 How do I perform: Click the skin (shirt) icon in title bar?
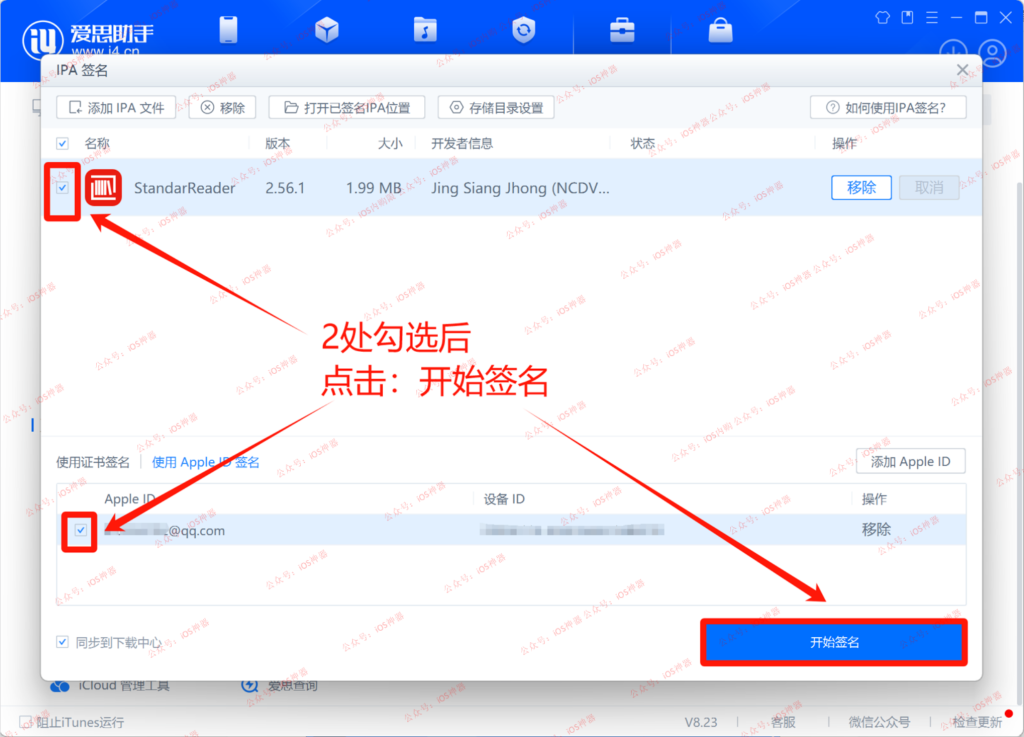(x=882, y=18)
